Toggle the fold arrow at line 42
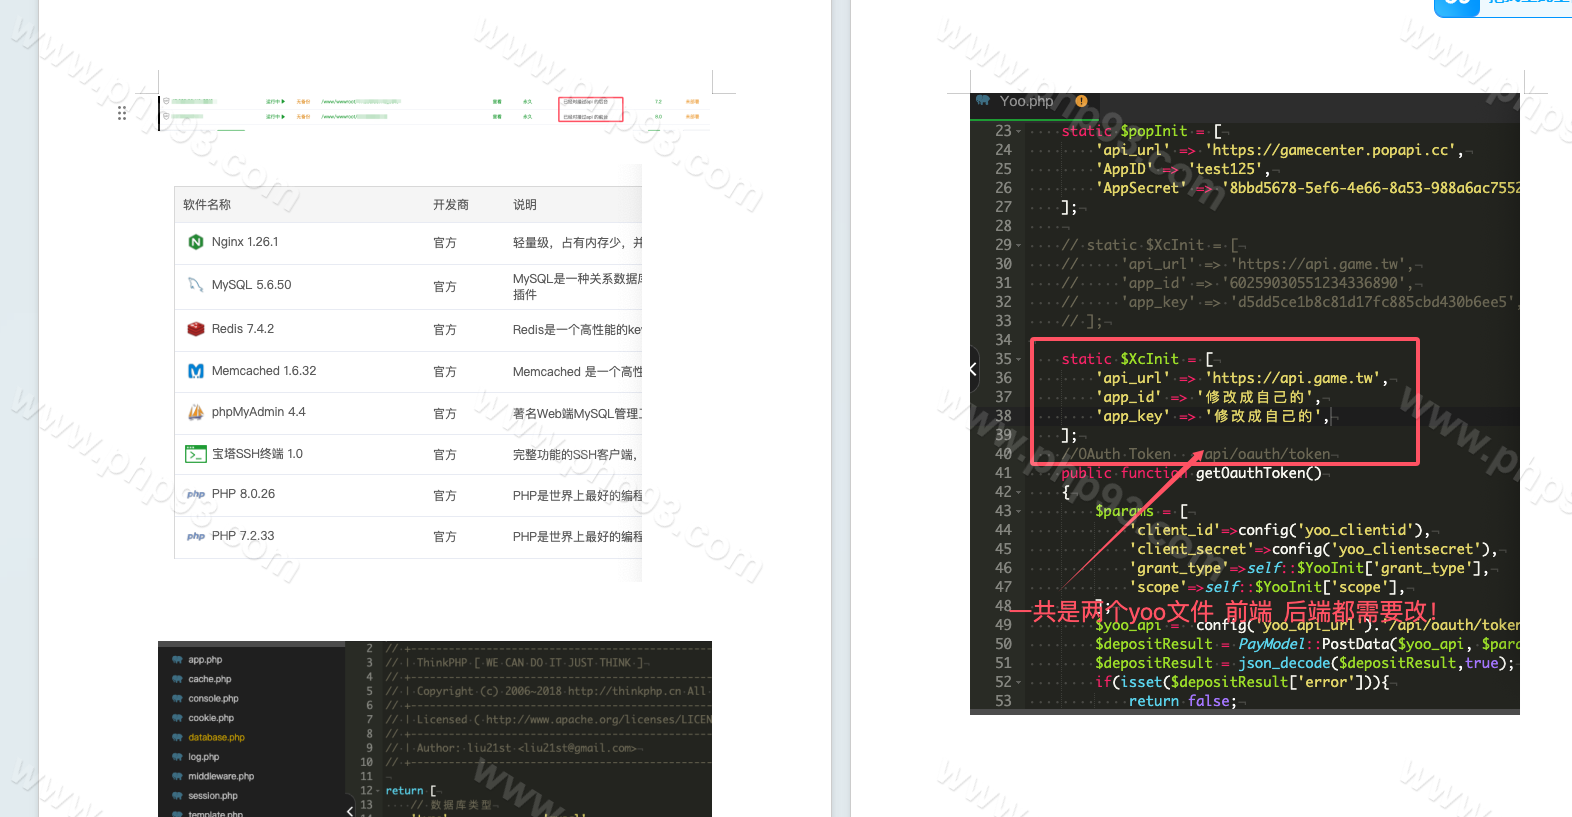 tap(1019, 492)
